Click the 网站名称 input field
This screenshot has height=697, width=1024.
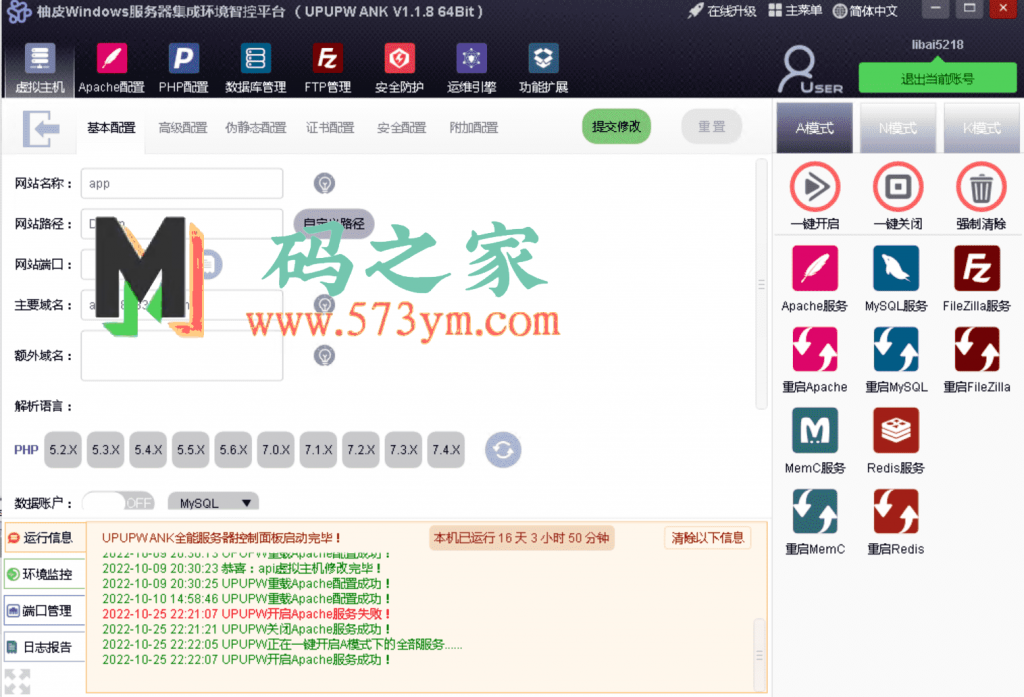click(x=182, y=184)
